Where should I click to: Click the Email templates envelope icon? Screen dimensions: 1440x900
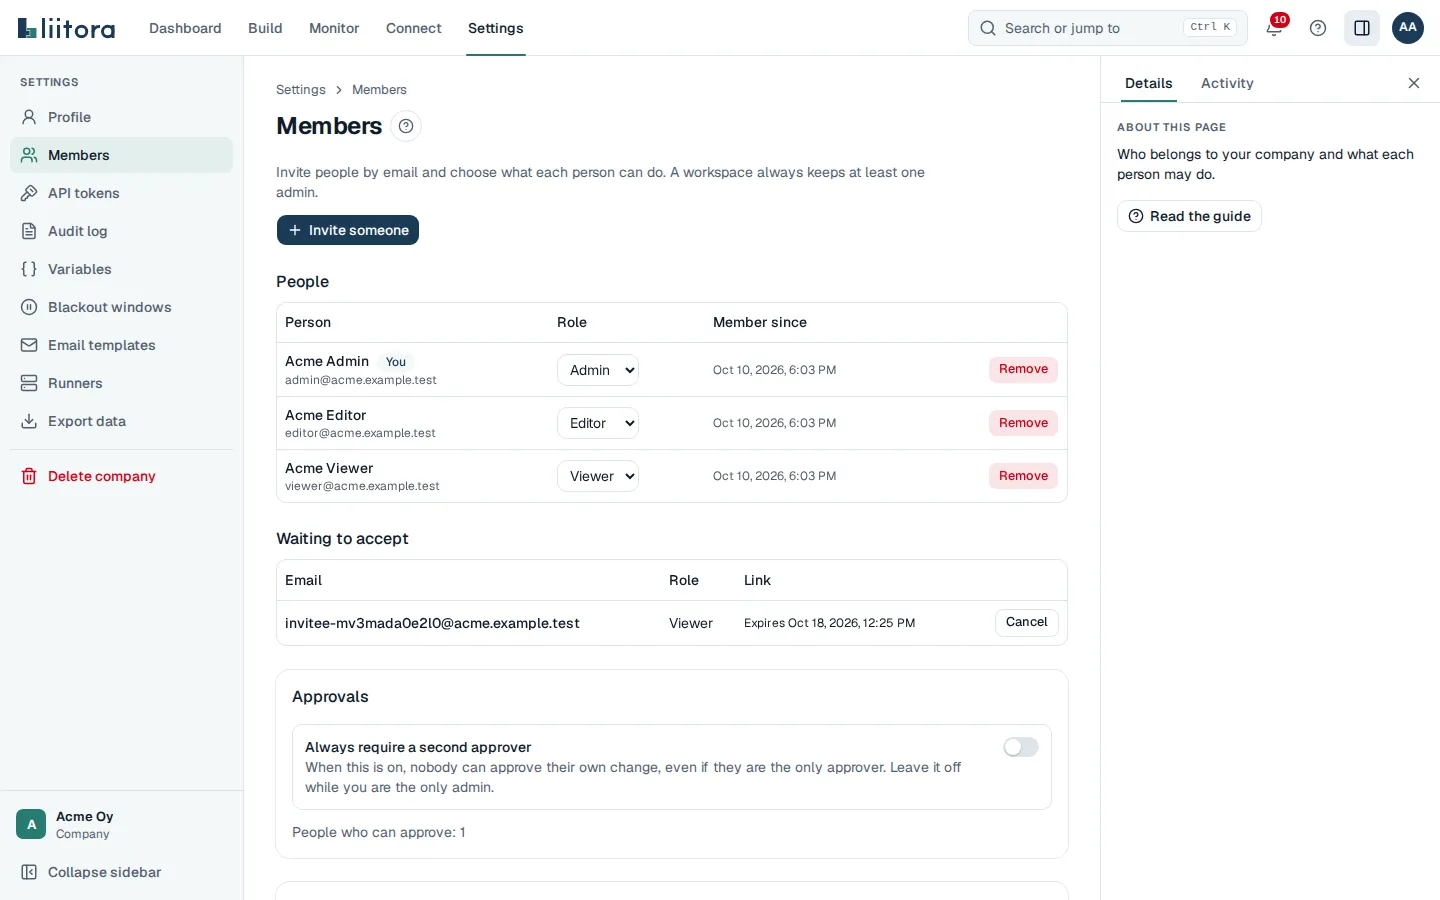(x=29, y=345)
